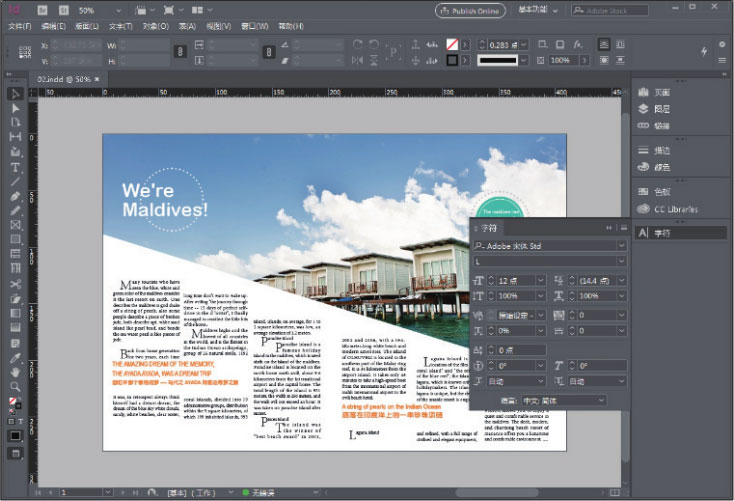Choose the Direct Selection arrow tool

[x=16, y=108]
